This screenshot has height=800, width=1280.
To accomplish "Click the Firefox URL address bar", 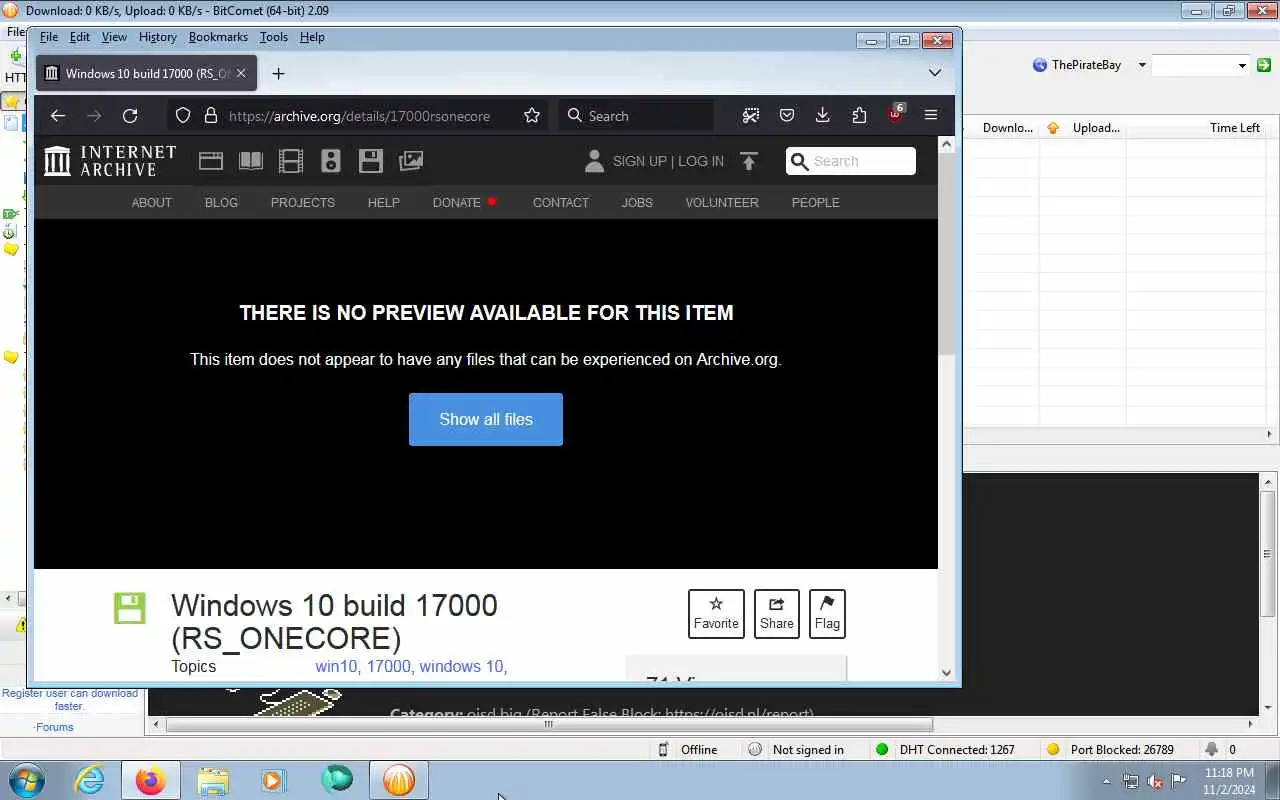I will [x=360, y=116].
